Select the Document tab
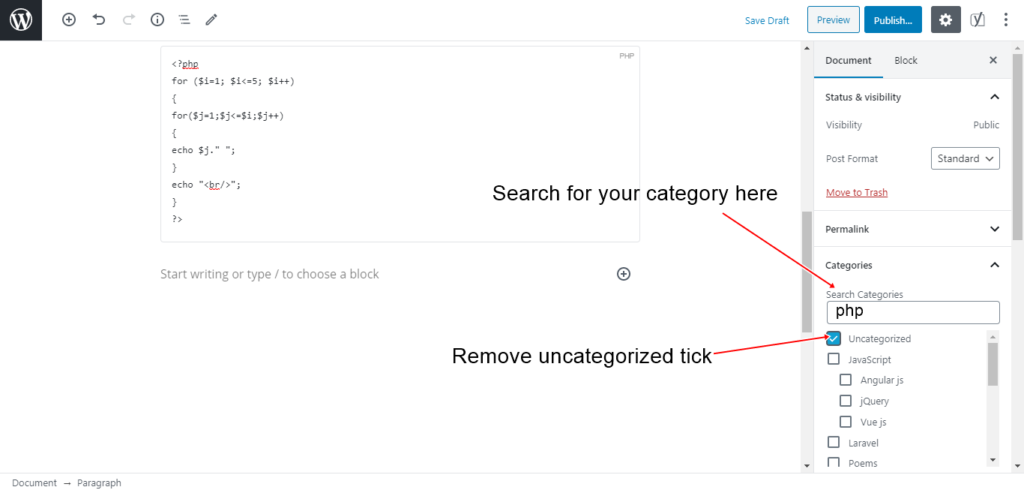 [x=848, y=60]
